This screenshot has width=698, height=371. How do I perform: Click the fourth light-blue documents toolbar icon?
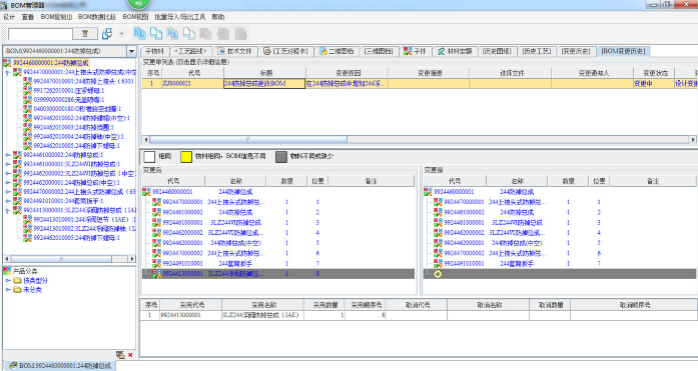[x=189, y=33]
